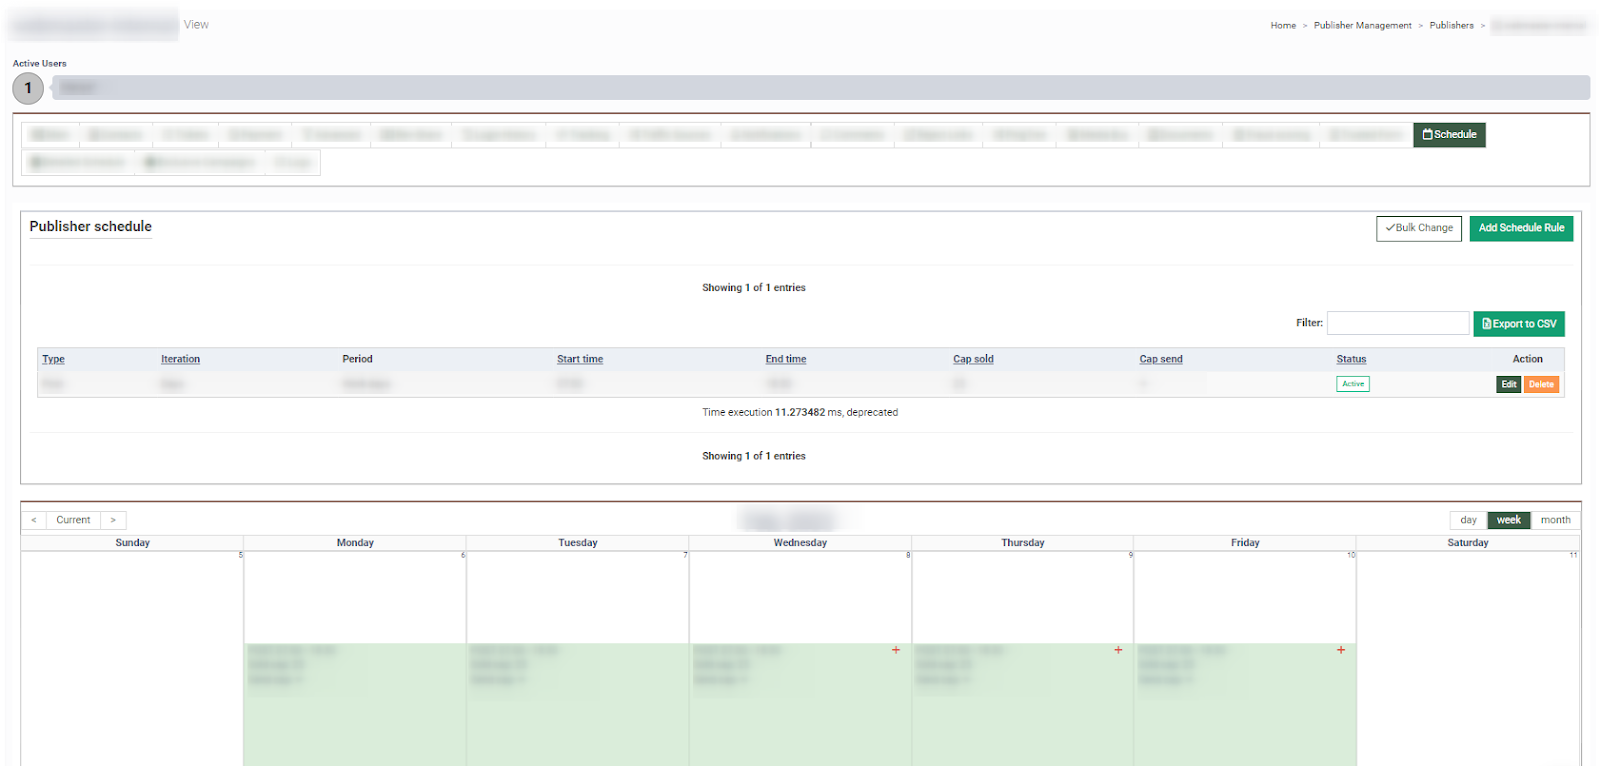The width and height of the screenshot is (1600, 766).
Task: Open Bulk Change with the checkmark
Action: click(x=1418, y=228)
